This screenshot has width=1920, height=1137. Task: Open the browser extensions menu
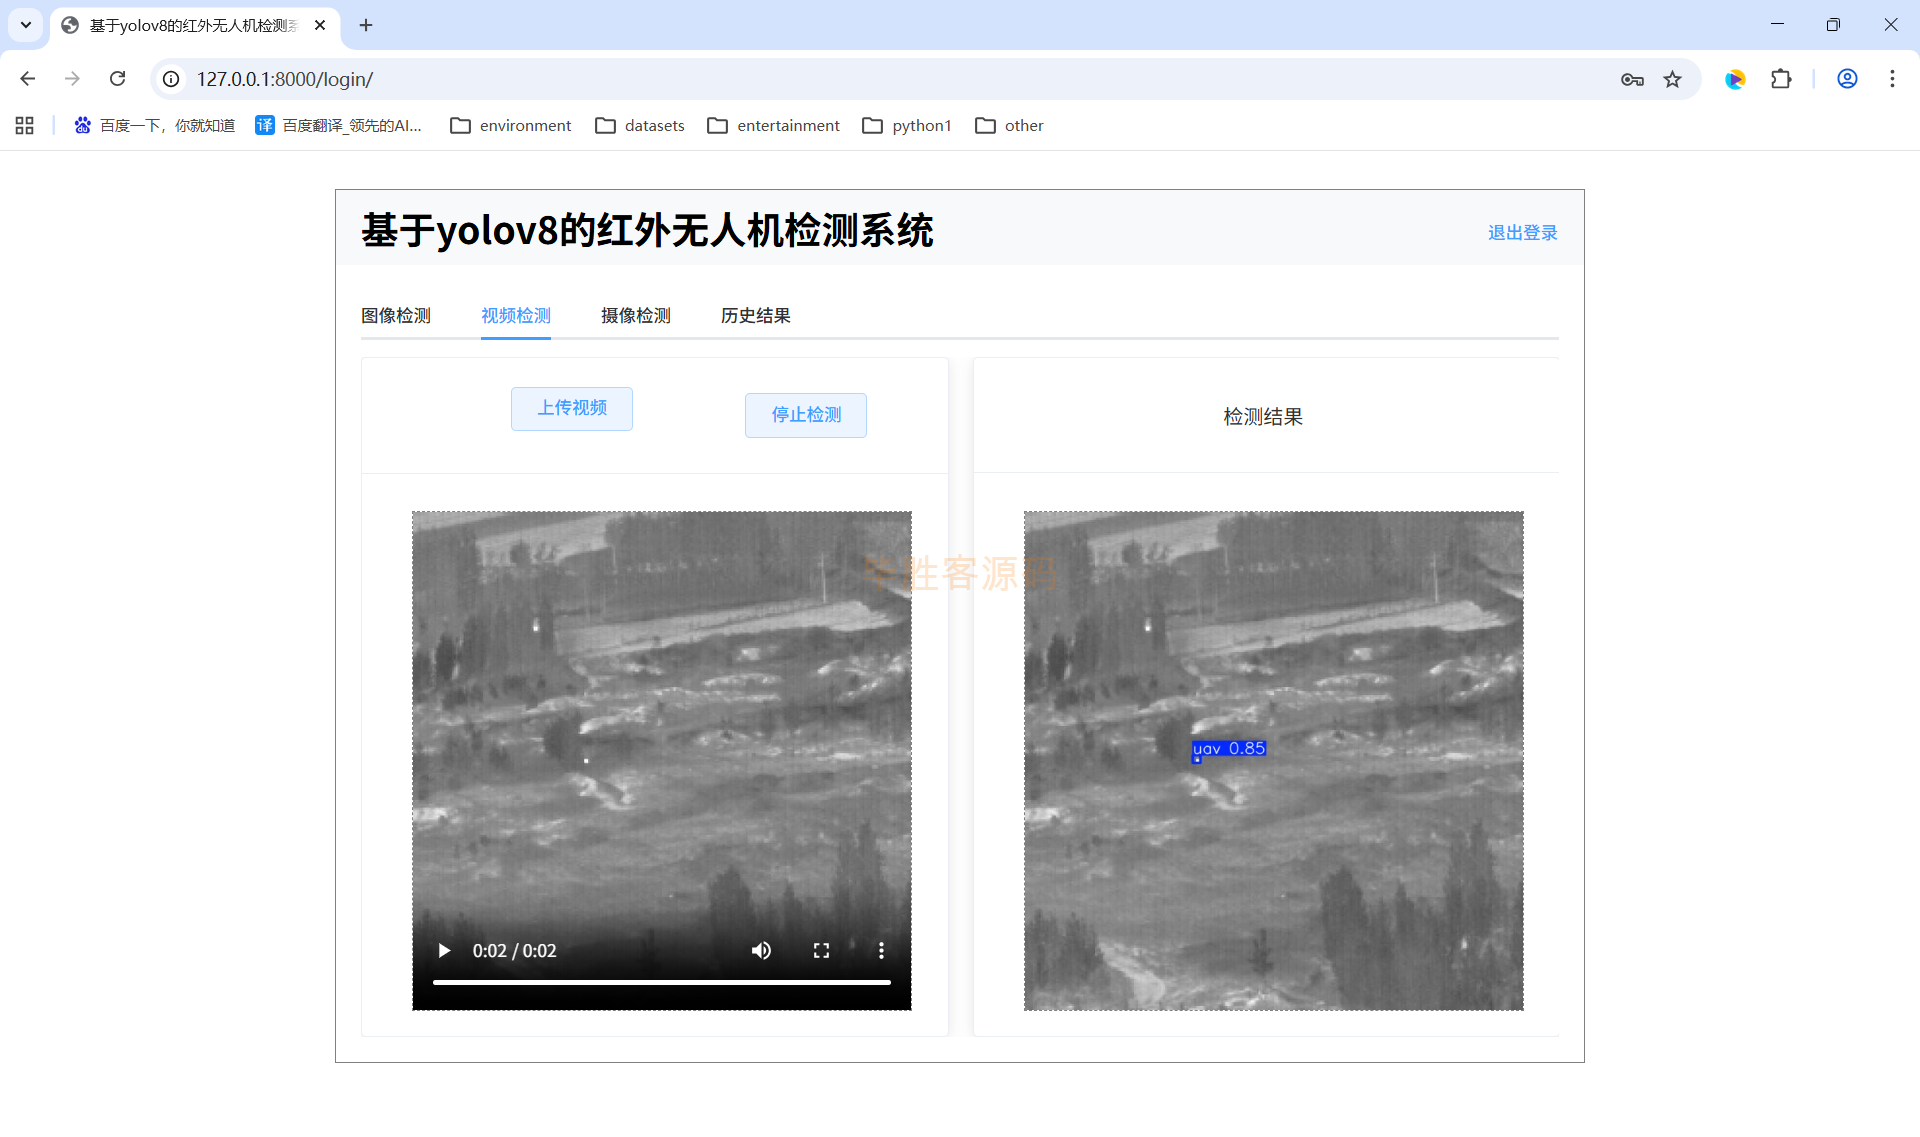point(1781,79)
